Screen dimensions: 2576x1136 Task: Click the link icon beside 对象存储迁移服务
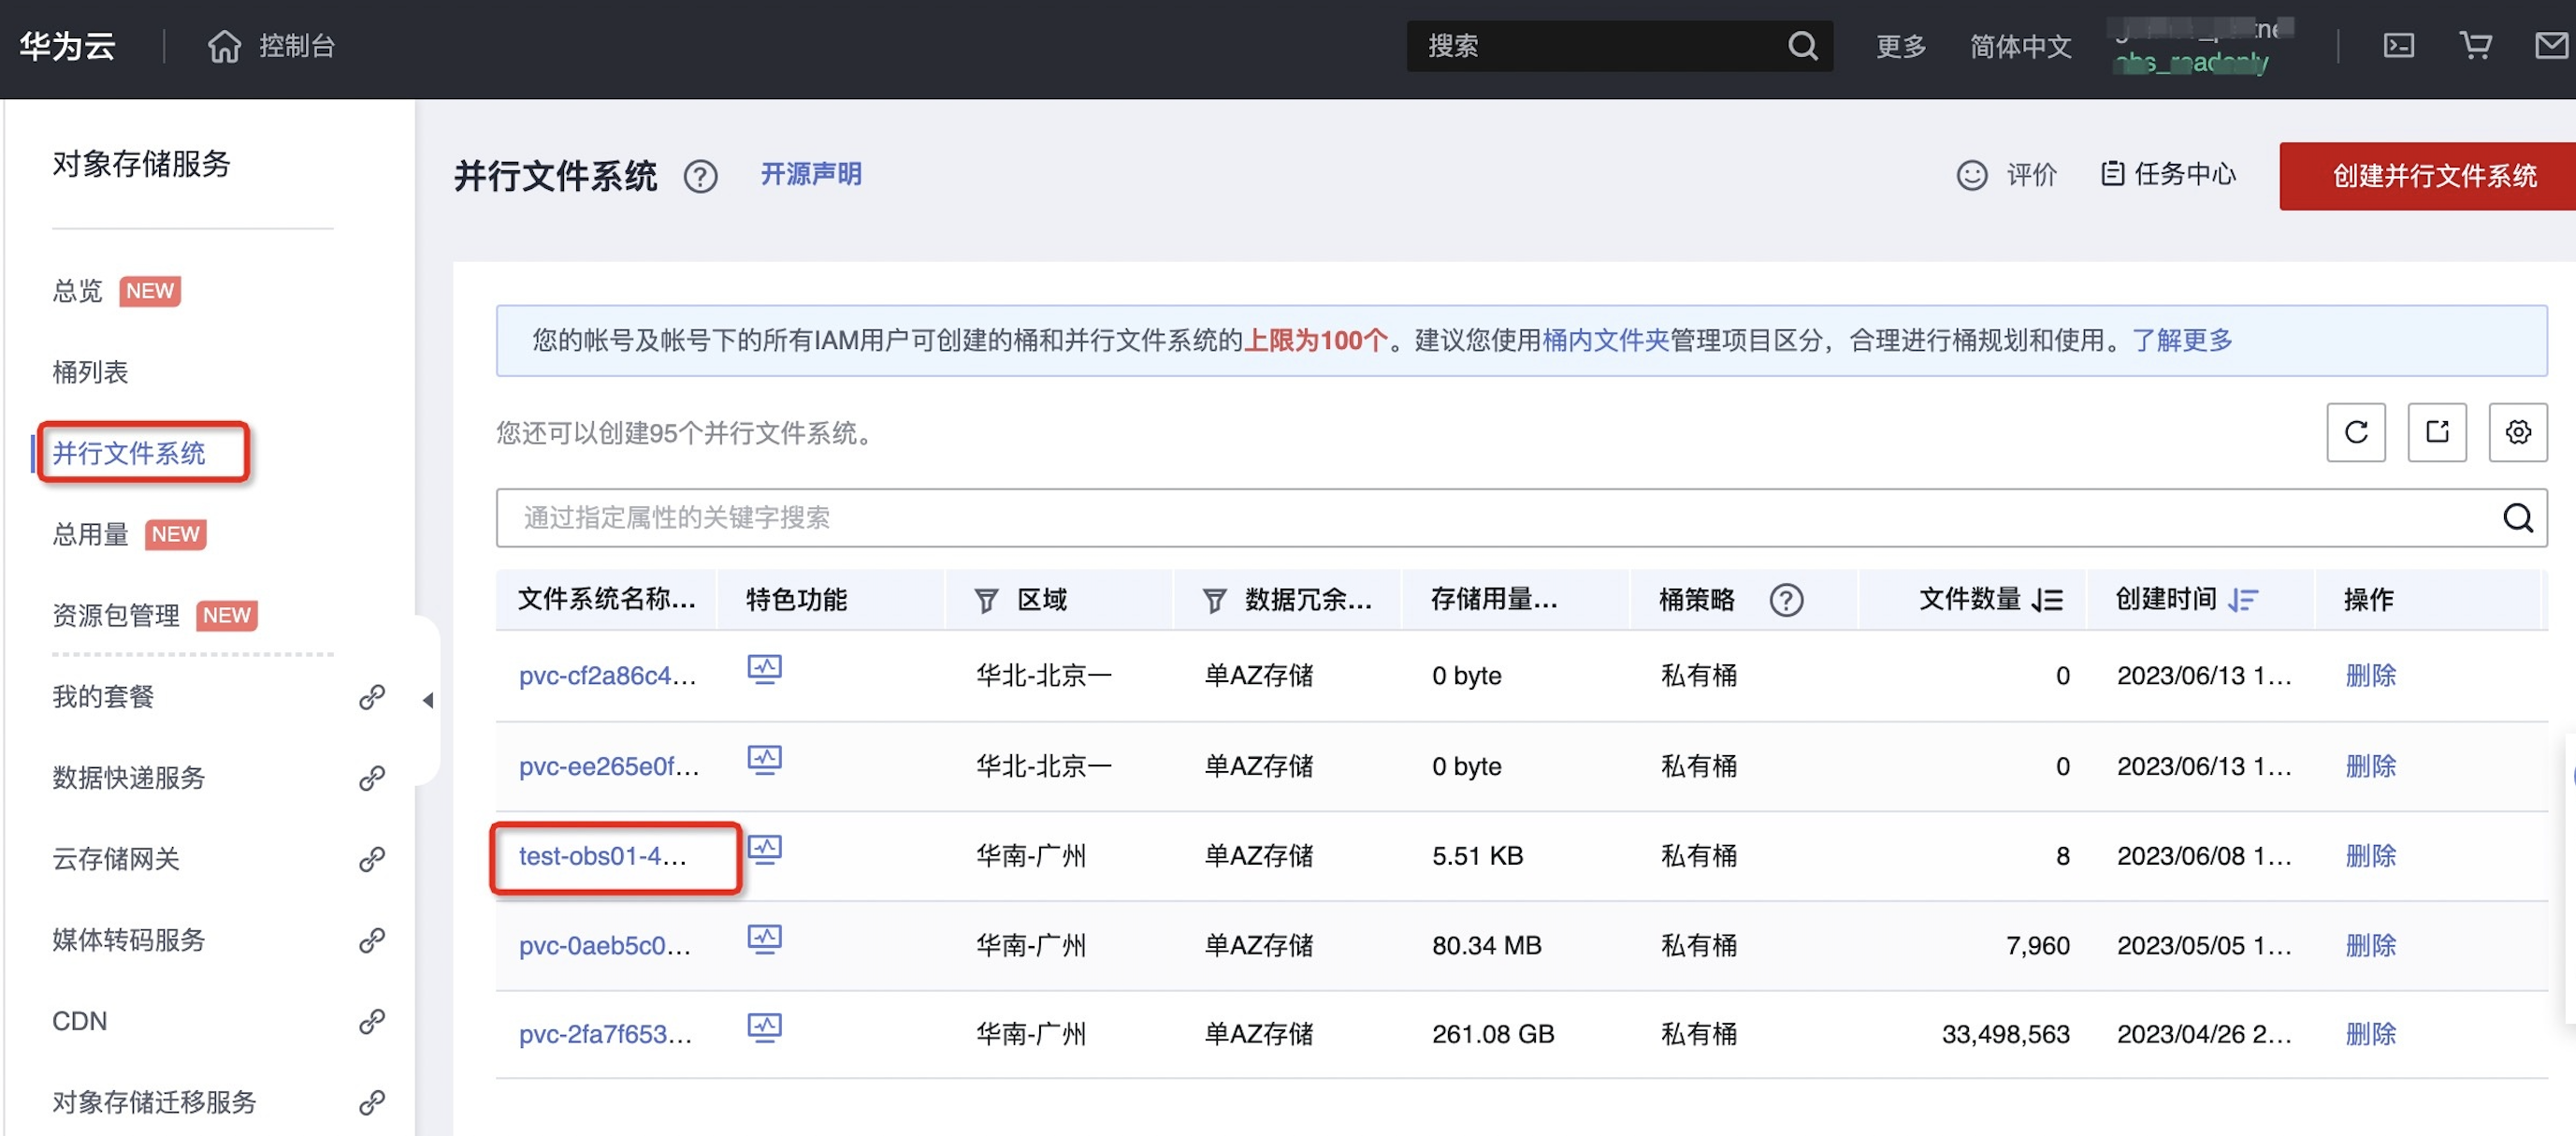[x=372, y=1102]
